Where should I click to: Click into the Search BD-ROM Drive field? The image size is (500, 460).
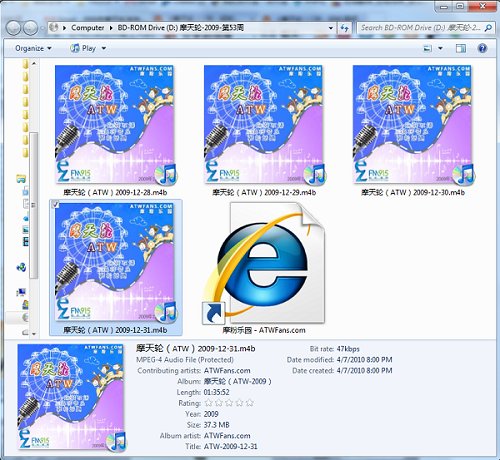(420, 28)
